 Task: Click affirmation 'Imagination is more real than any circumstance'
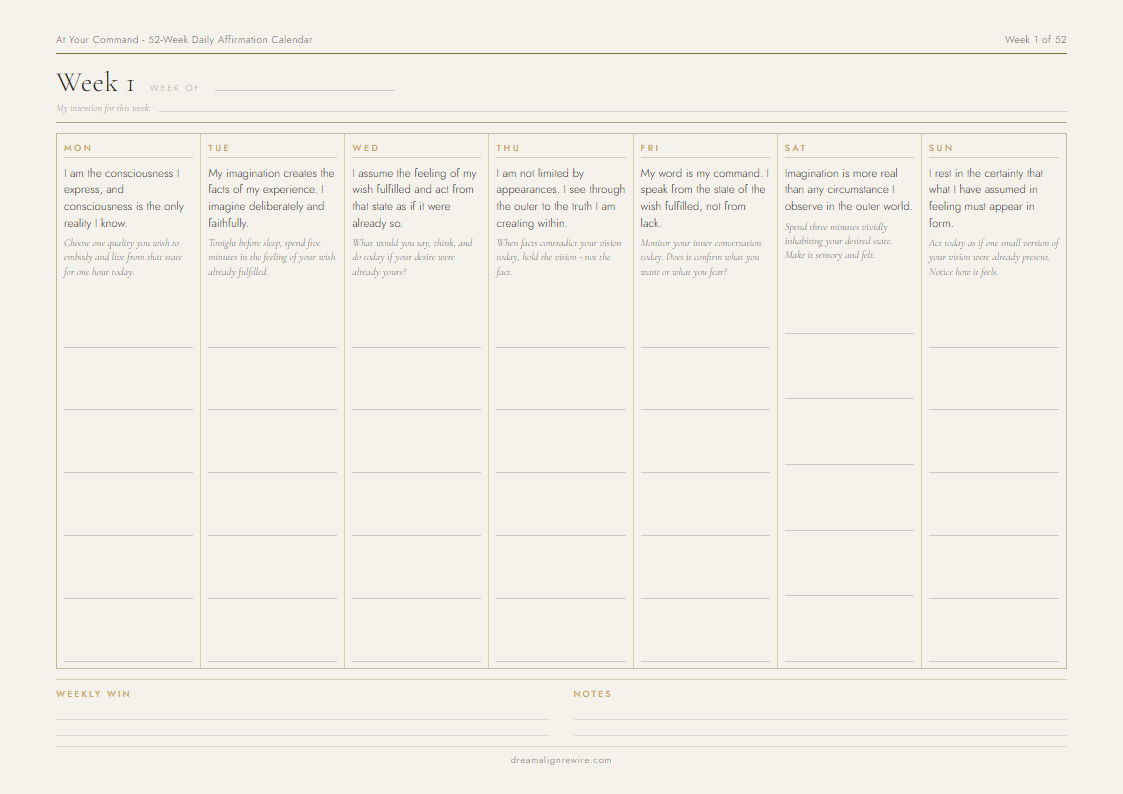point(849,190)
